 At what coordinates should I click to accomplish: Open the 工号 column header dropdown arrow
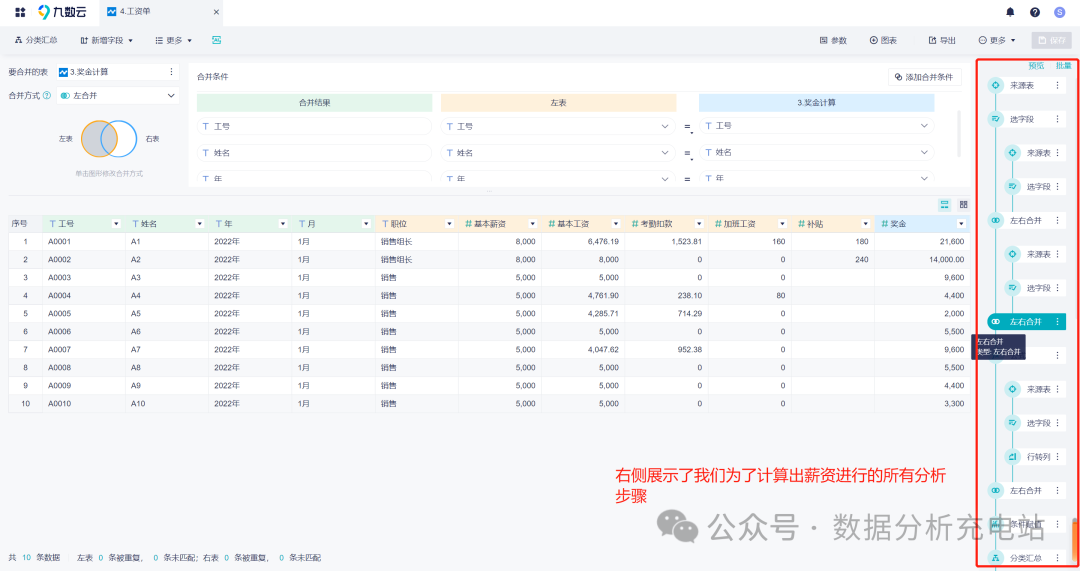(x=116, y=224)
